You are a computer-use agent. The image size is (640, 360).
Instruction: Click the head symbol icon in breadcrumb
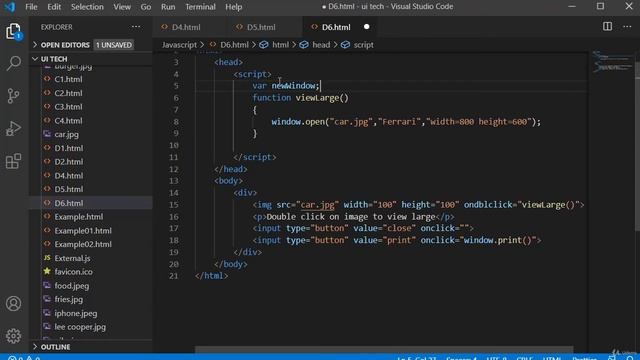304,45
